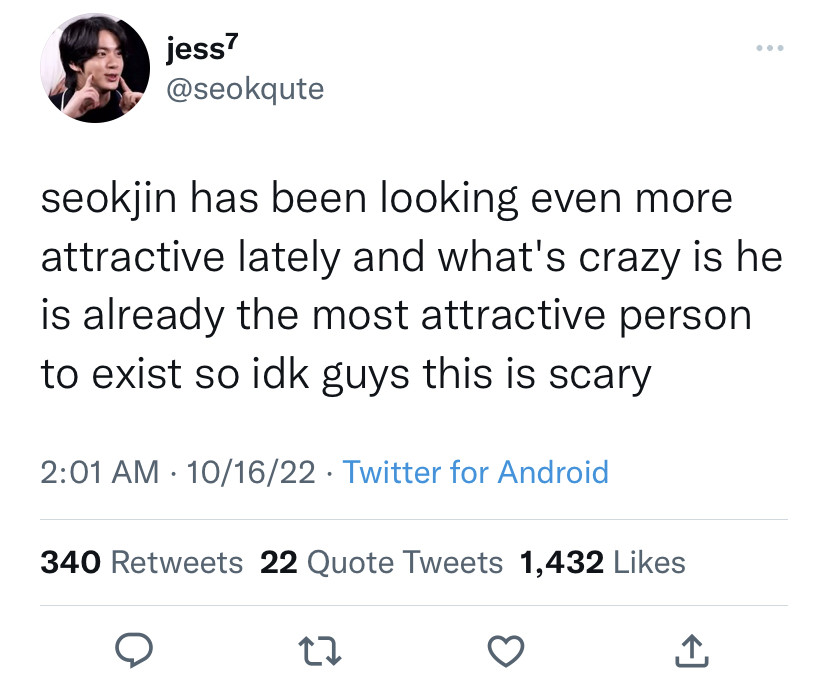Click tweet line 'attractive lately and what's crazy'

coord(361,258)
